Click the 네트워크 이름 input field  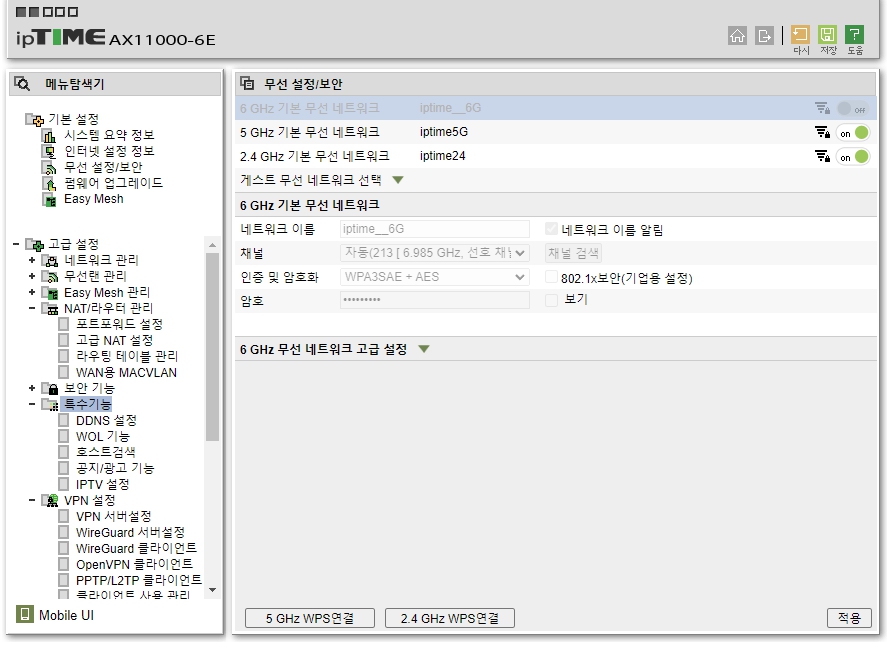click(x=435, y=229)
